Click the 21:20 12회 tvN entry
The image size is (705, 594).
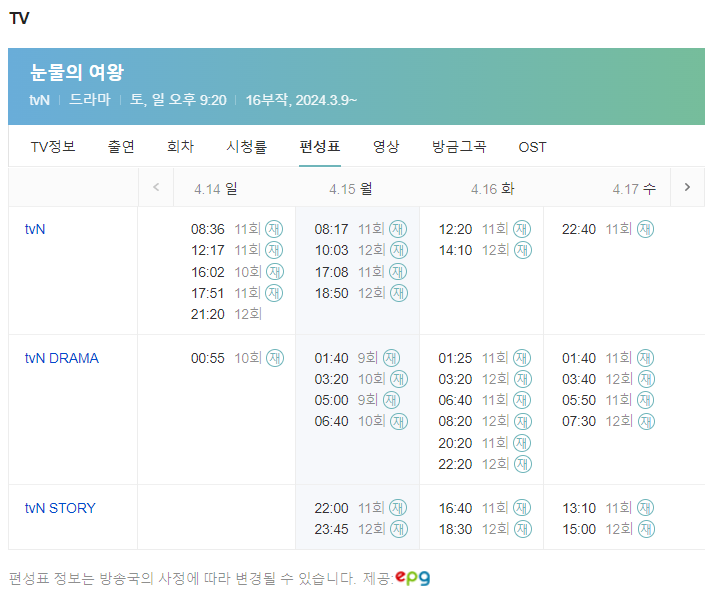click(226, 314)
